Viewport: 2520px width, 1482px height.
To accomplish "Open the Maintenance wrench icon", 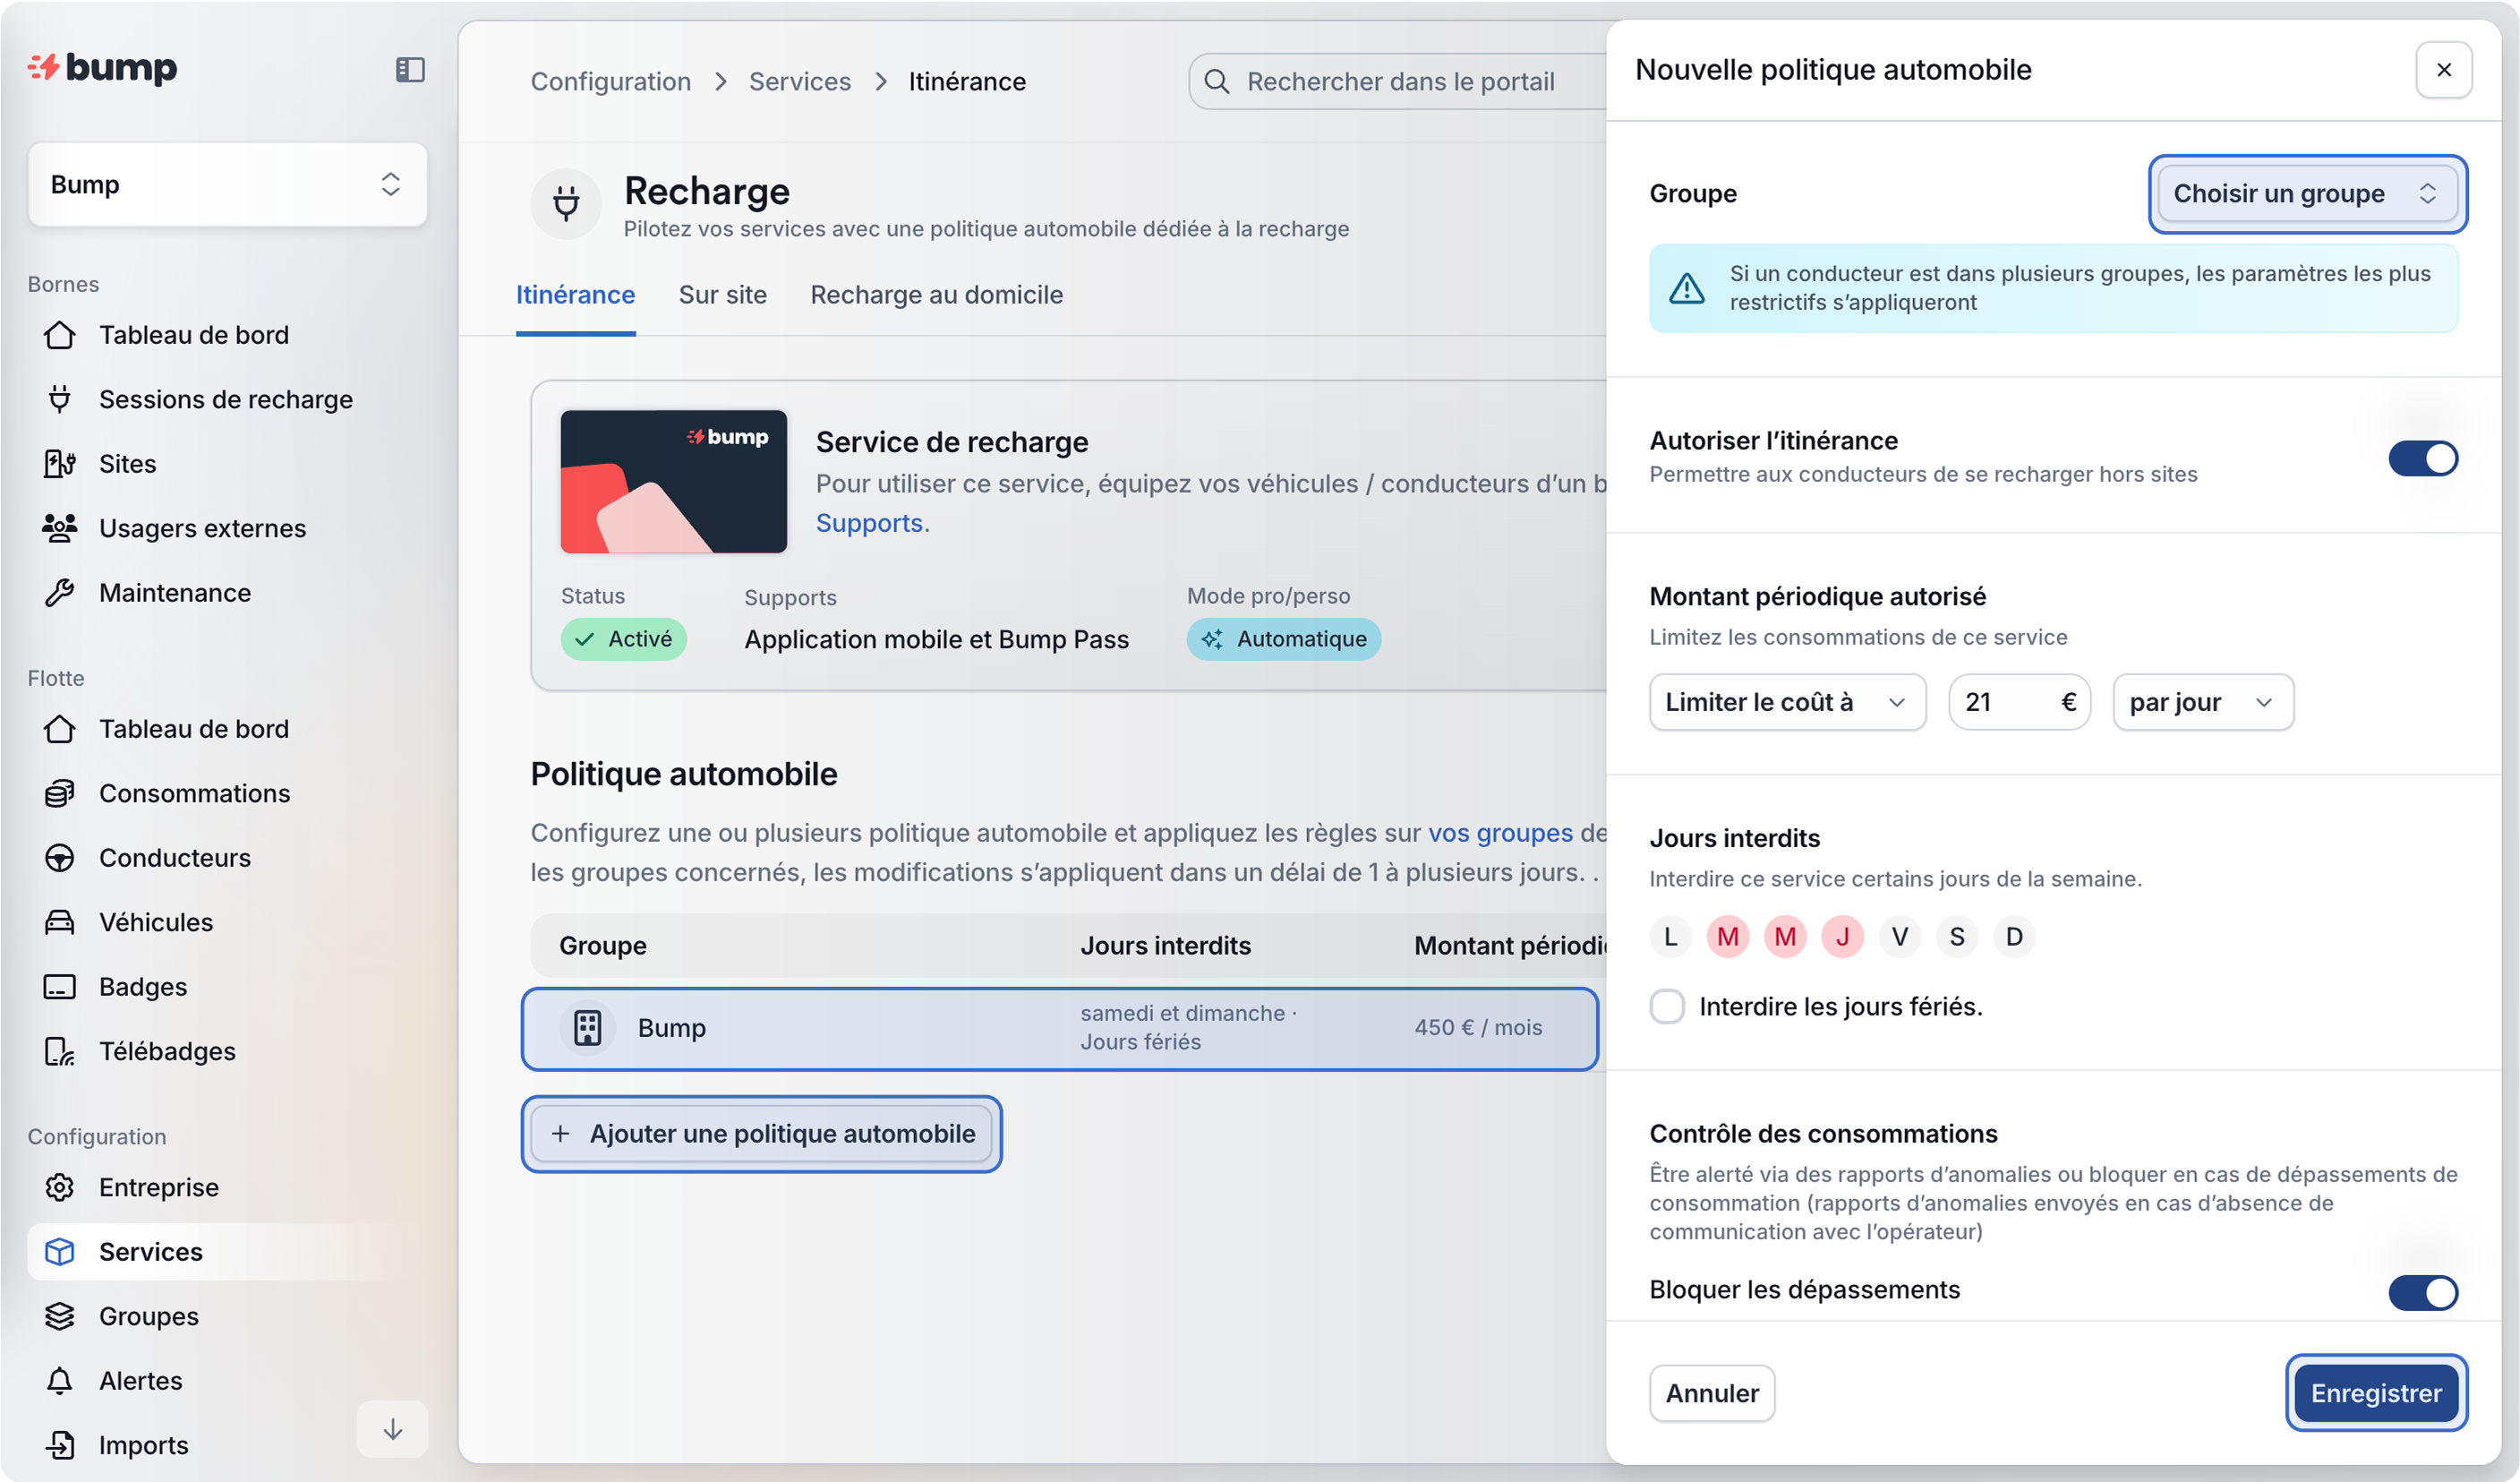I will 60,593.
